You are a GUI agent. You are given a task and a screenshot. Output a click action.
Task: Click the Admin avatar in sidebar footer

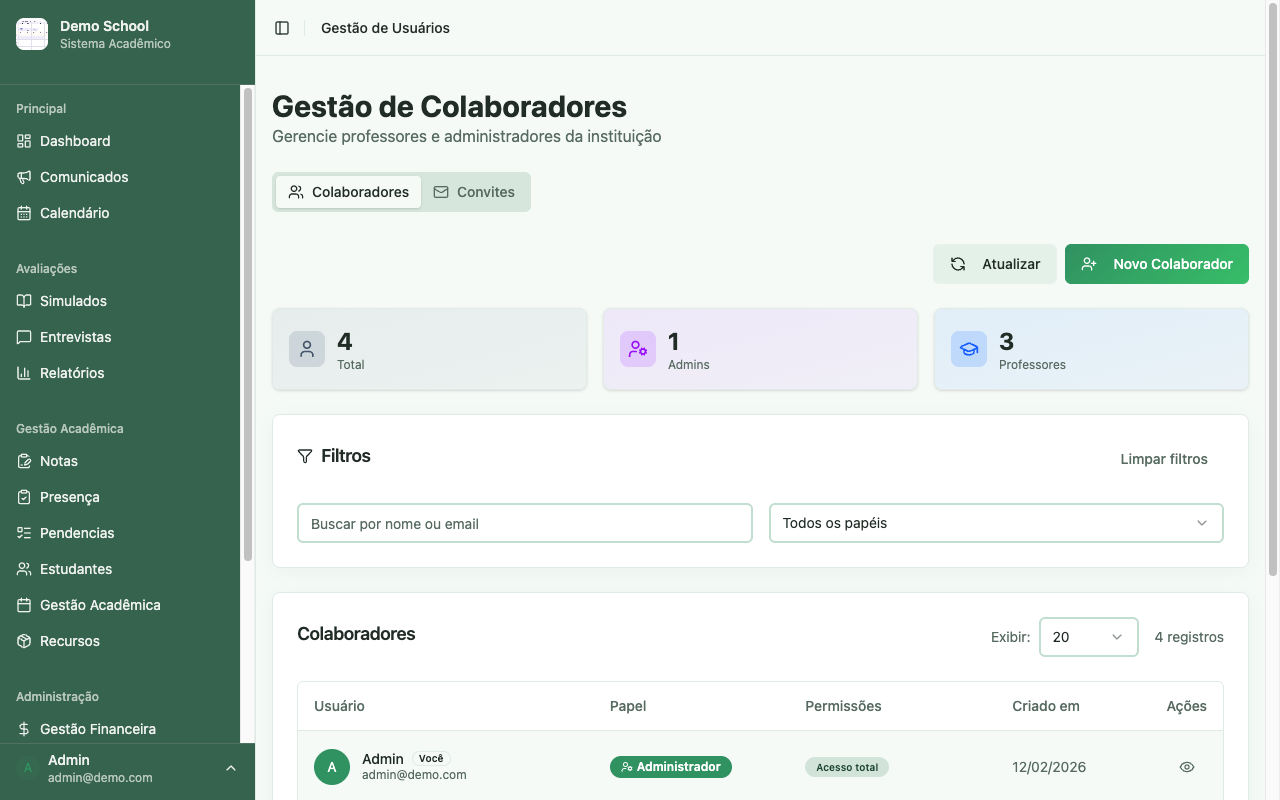[x=28, y=768]
